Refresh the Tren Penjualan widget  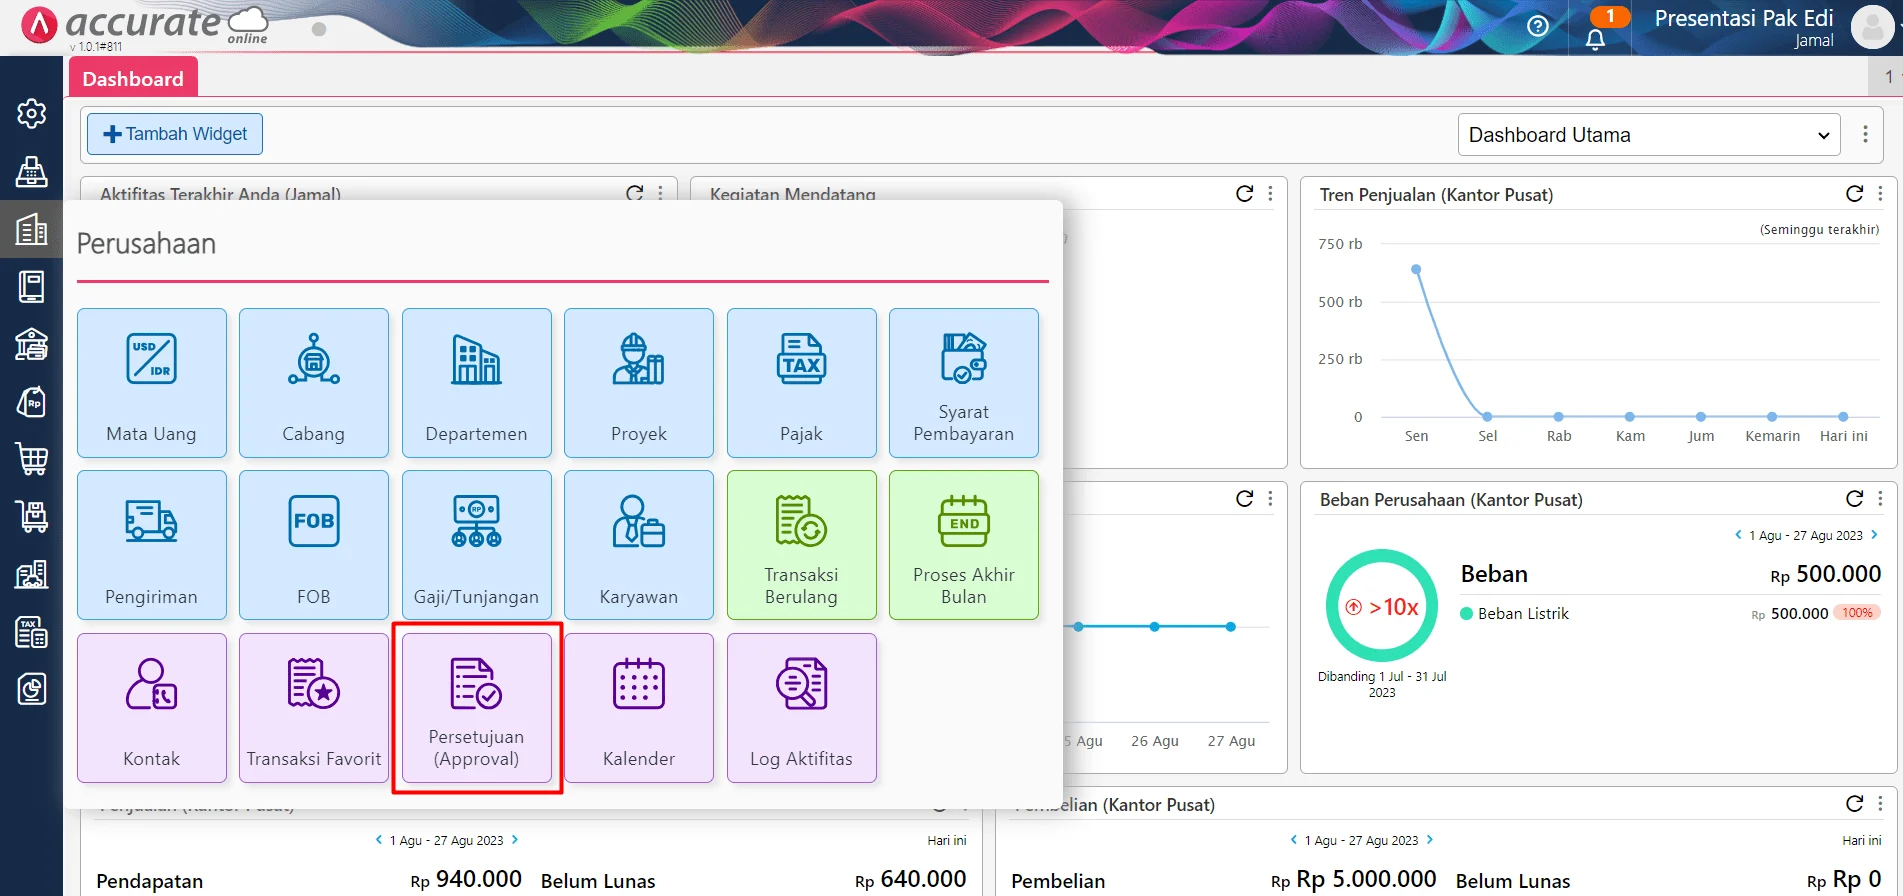pyautogui.click(x=1854, y=194)
